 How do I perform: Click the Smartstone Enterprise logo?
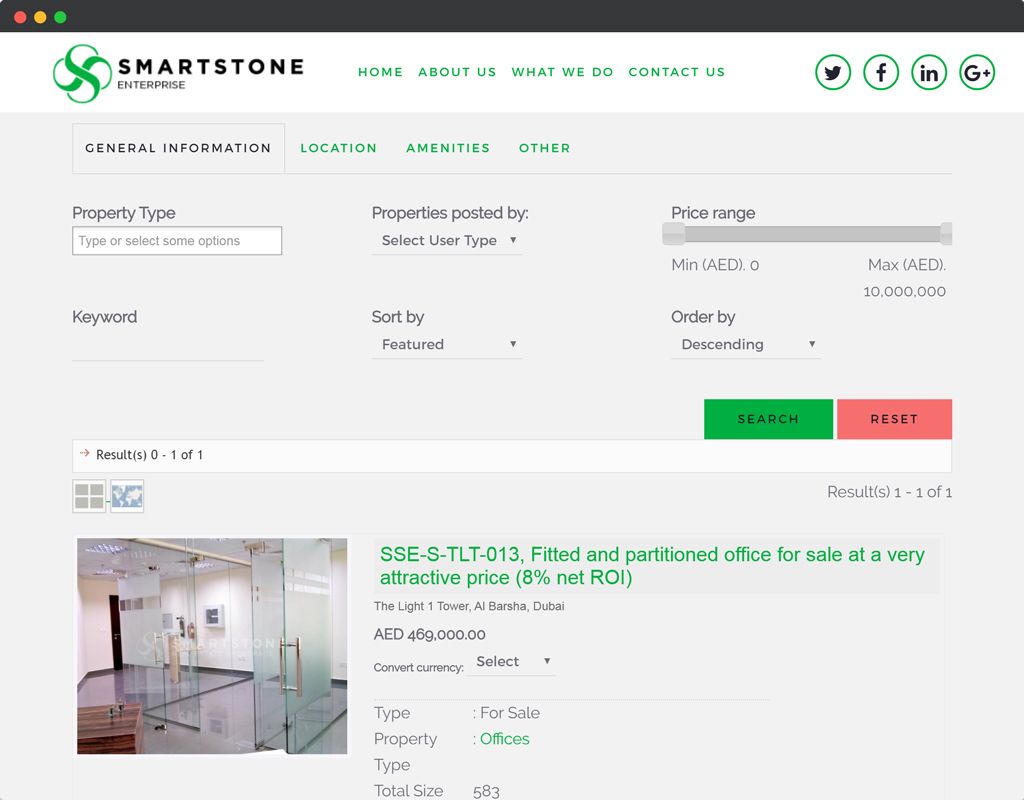coord(178,71)
